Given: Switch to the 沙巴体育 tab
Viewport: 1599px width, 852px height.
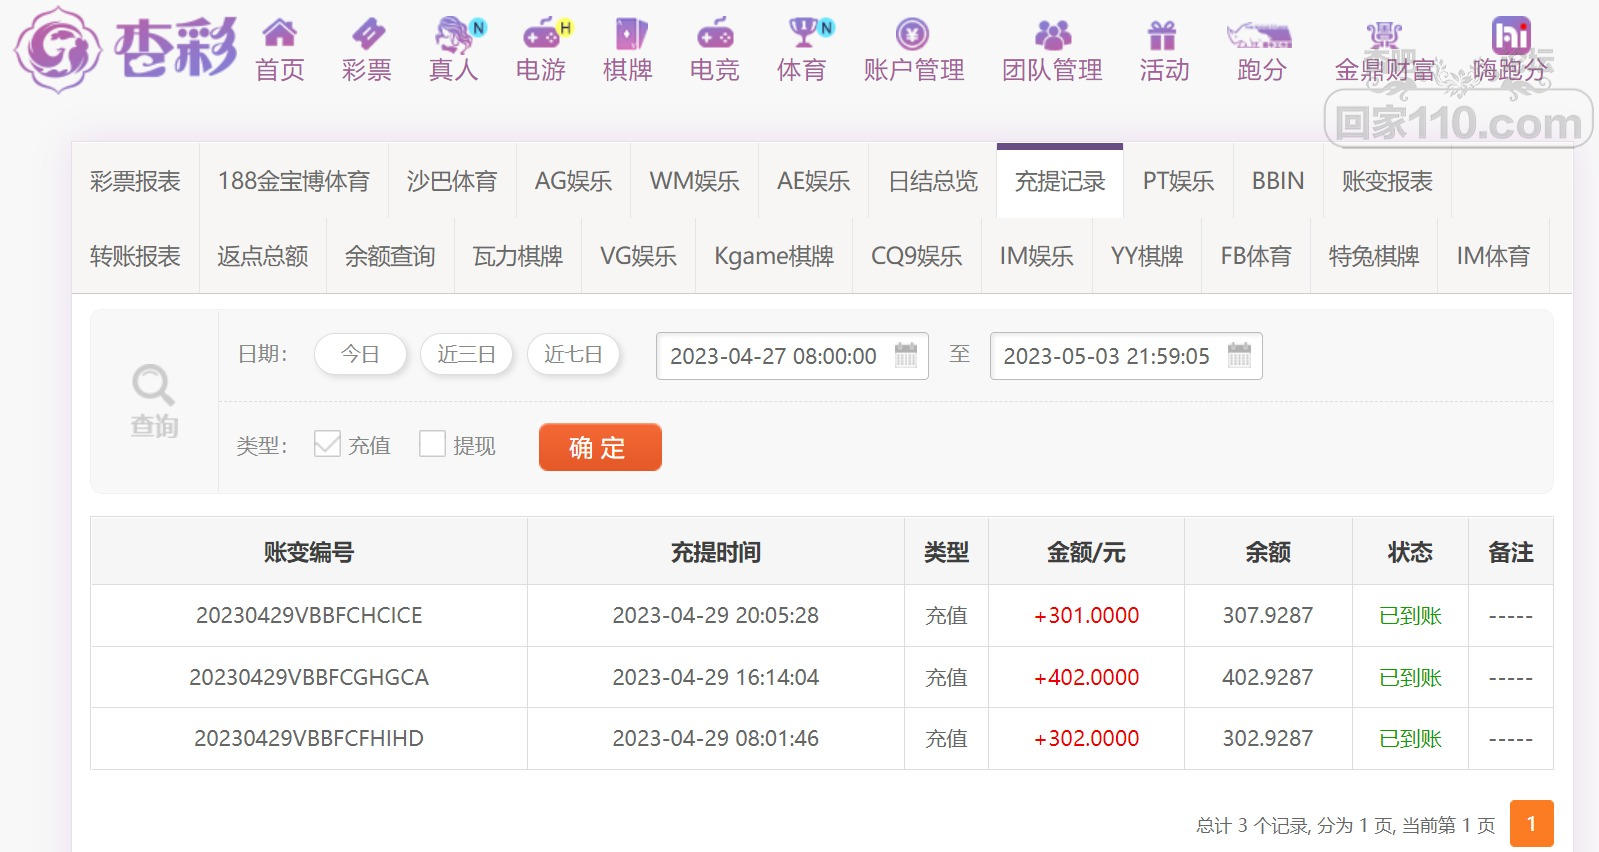Looking at the screenshot, I should [452, 181].
